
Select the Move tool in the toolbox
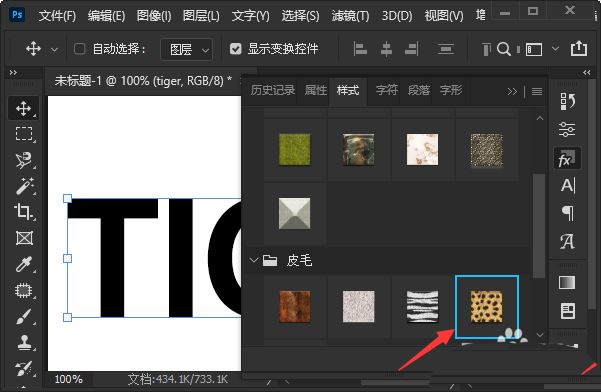pos(23,108)
